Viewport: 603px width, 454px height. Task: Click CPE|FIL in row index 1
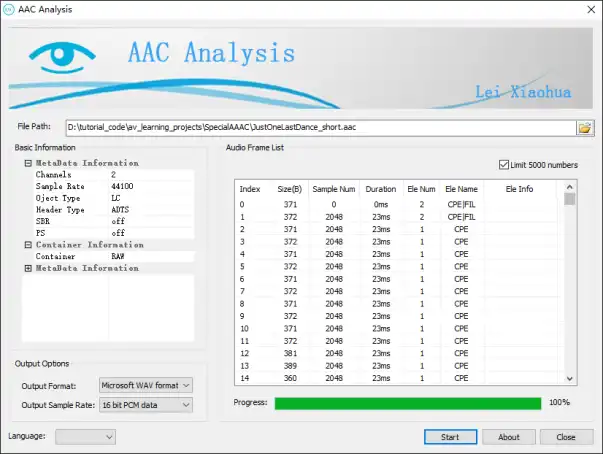[x=461, y=217]
